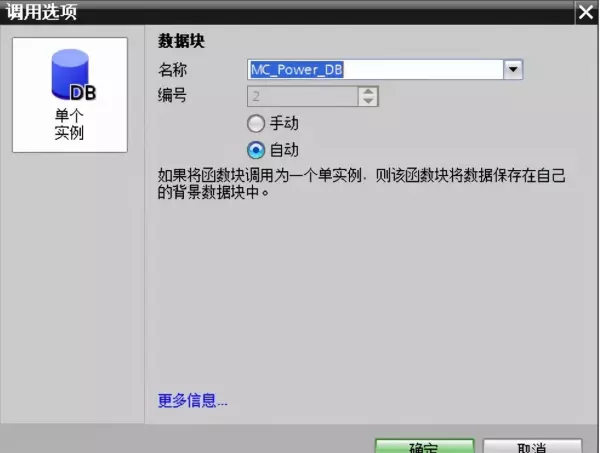Confirm with the 确定 button

coord(424,446)
